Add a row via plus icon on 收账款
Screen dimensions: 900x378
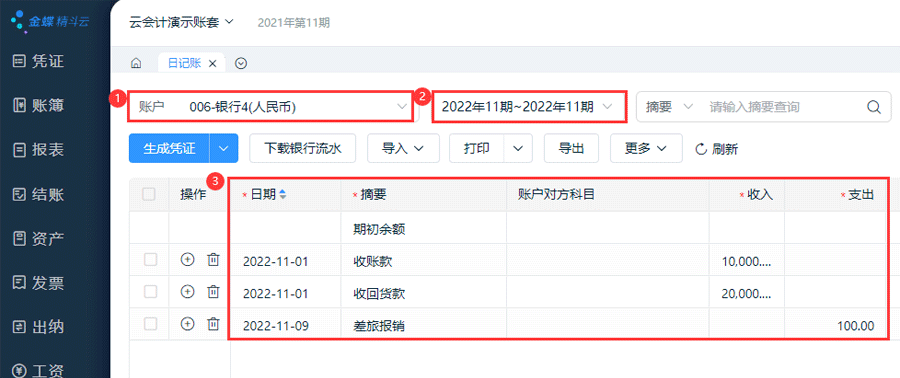[187, 259]
